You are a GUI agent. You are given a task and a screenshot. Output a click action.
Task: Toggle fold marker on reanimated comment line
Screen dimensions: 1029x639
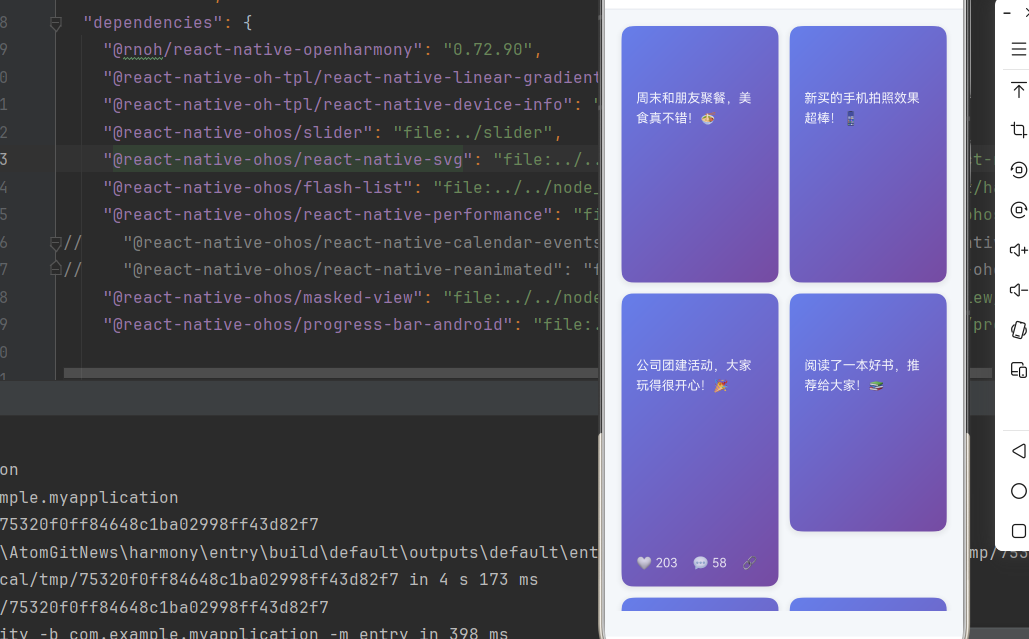tap(56, 268)
